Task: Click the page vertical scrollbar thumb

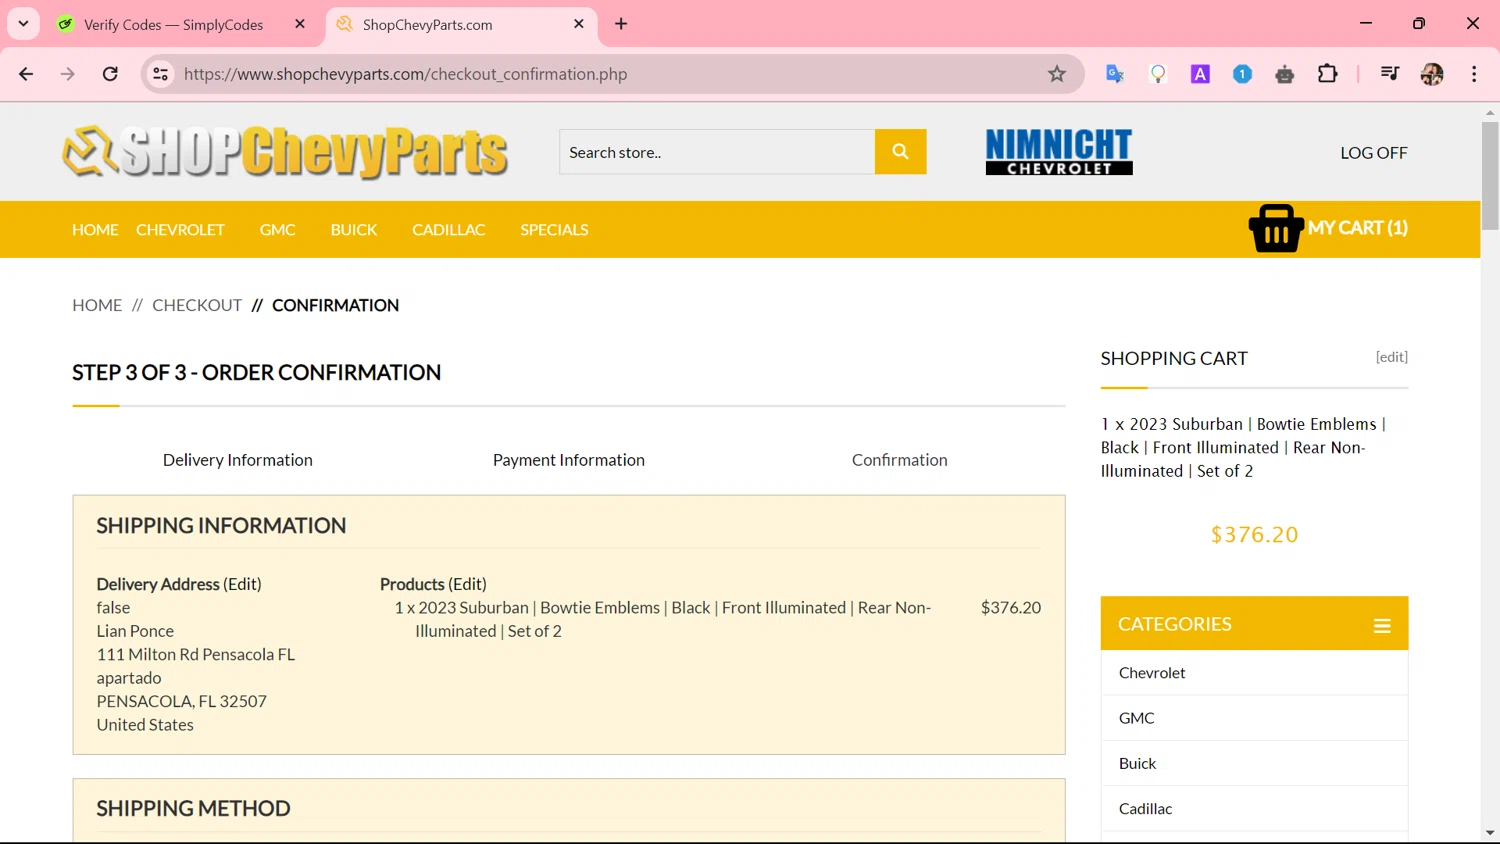Action: pyautogui.click(x=1490, y=175)
